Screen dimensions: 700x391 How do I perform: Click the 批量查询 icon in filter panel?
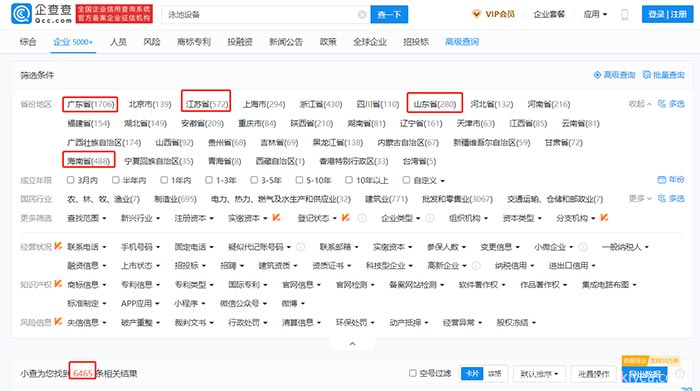pyautogui.click(x=646, y=75)
